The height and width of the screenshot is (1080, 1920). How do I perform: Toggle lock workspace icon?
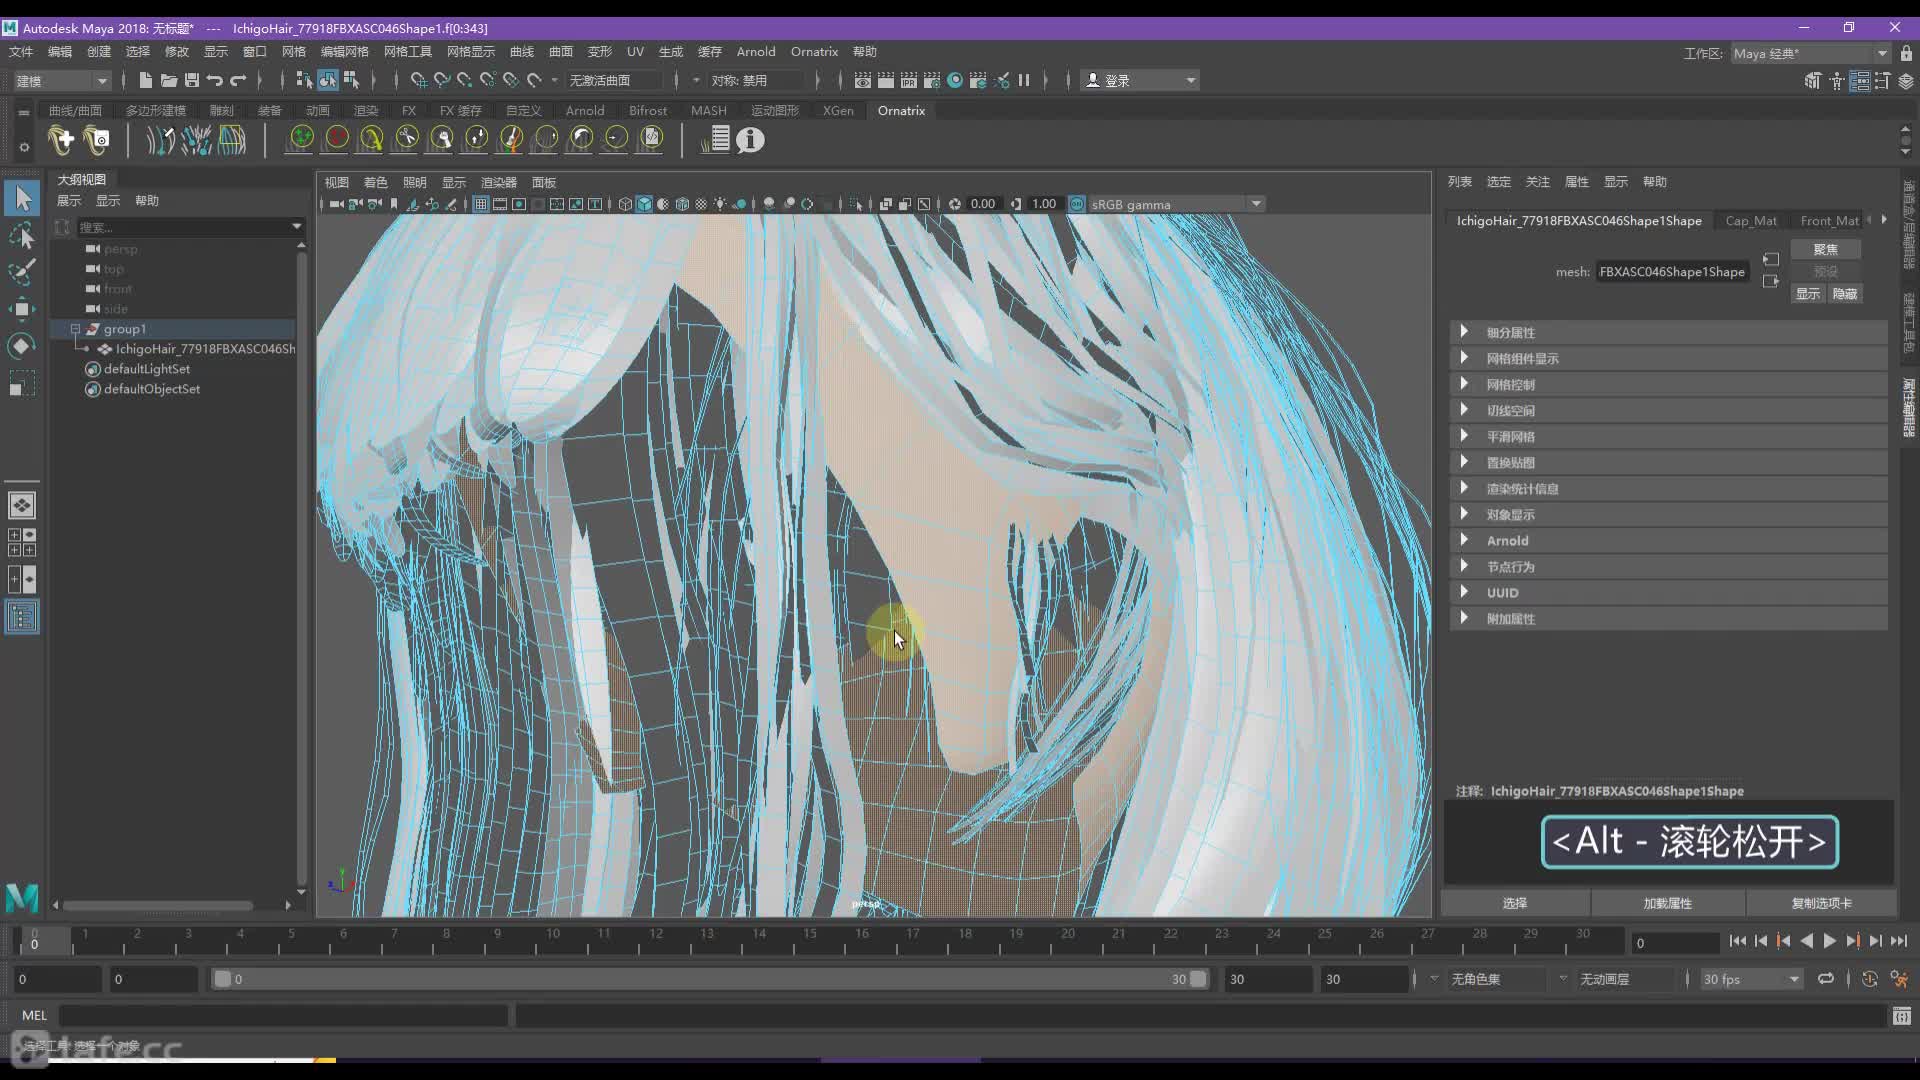(x=1906, y=53)
